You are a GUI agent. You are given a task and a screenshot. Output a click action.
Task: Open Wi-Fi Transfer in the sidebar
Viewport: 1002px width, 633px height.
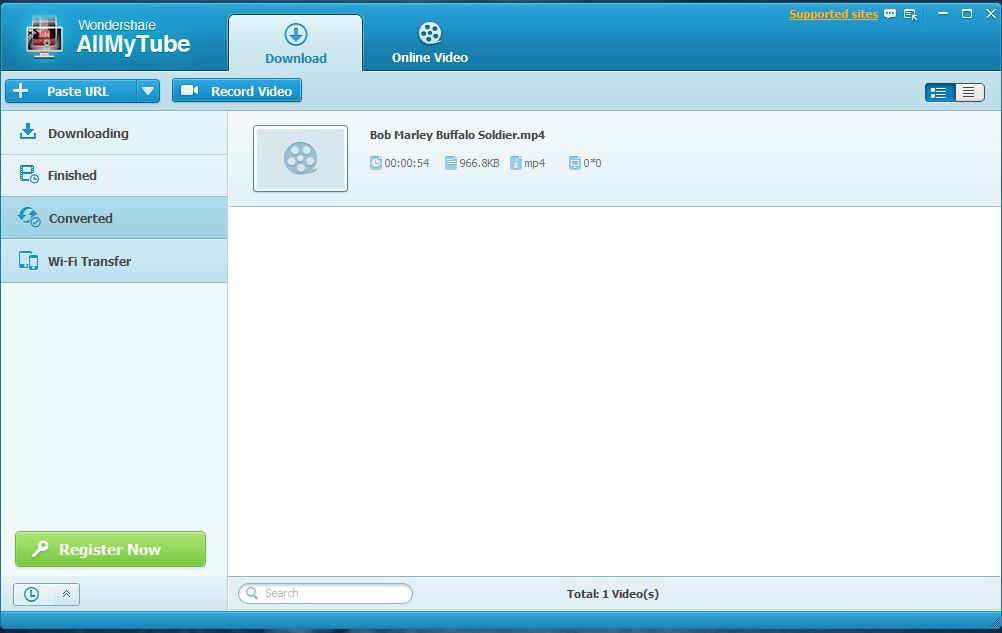point(89,261)
